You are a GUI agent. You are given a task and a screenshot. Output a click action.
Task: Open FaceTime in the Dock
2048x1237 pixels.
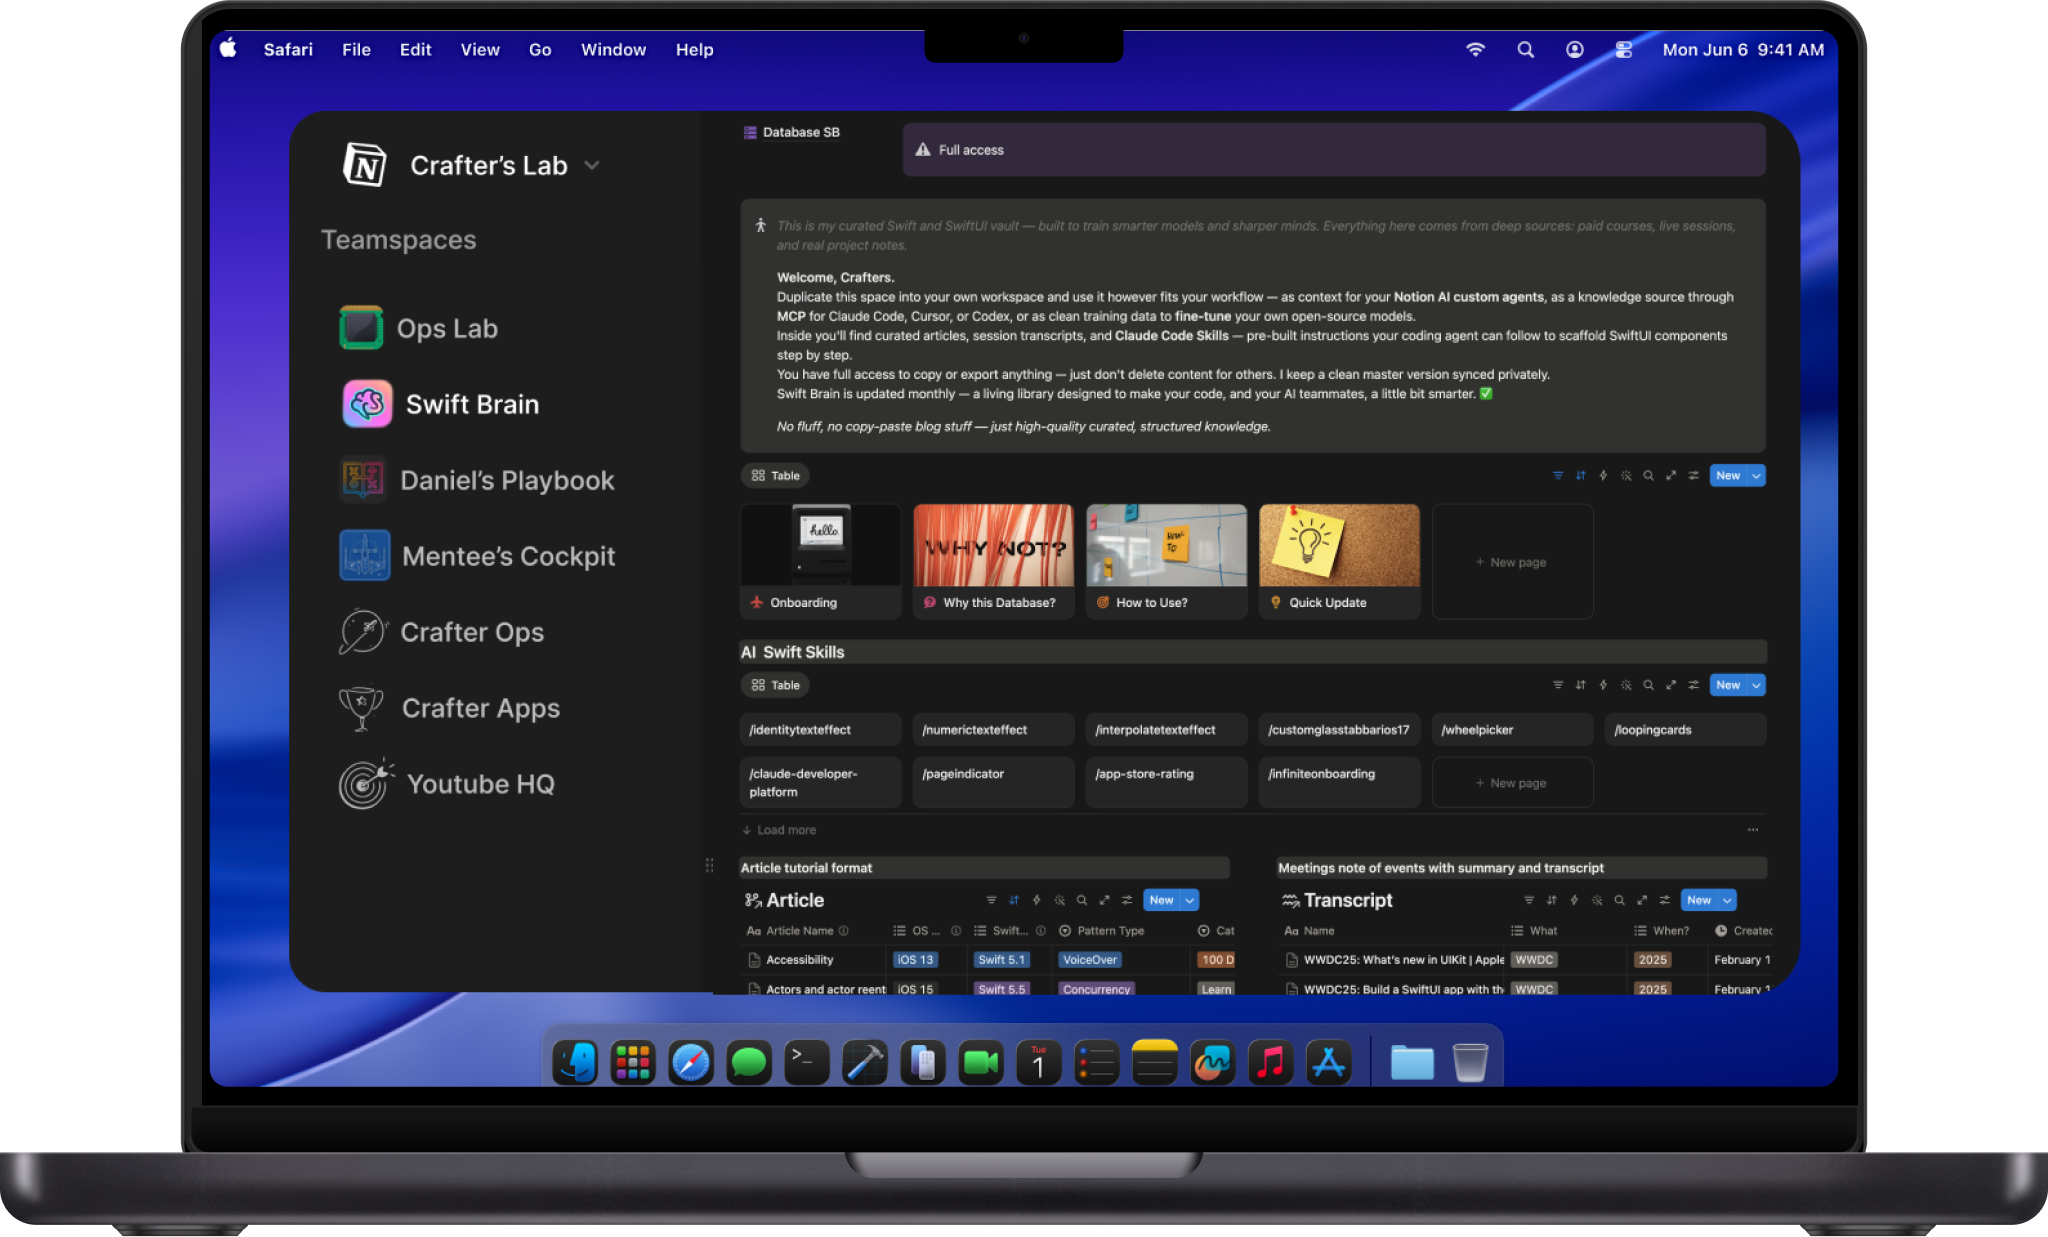coord(981,1062)
